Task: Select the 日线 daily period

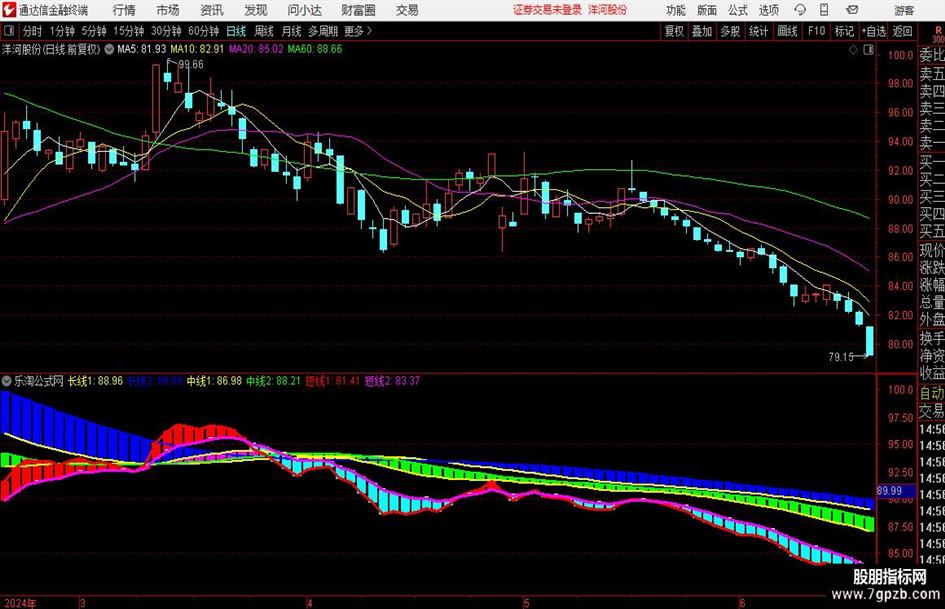Action: (x=236, y=31)
